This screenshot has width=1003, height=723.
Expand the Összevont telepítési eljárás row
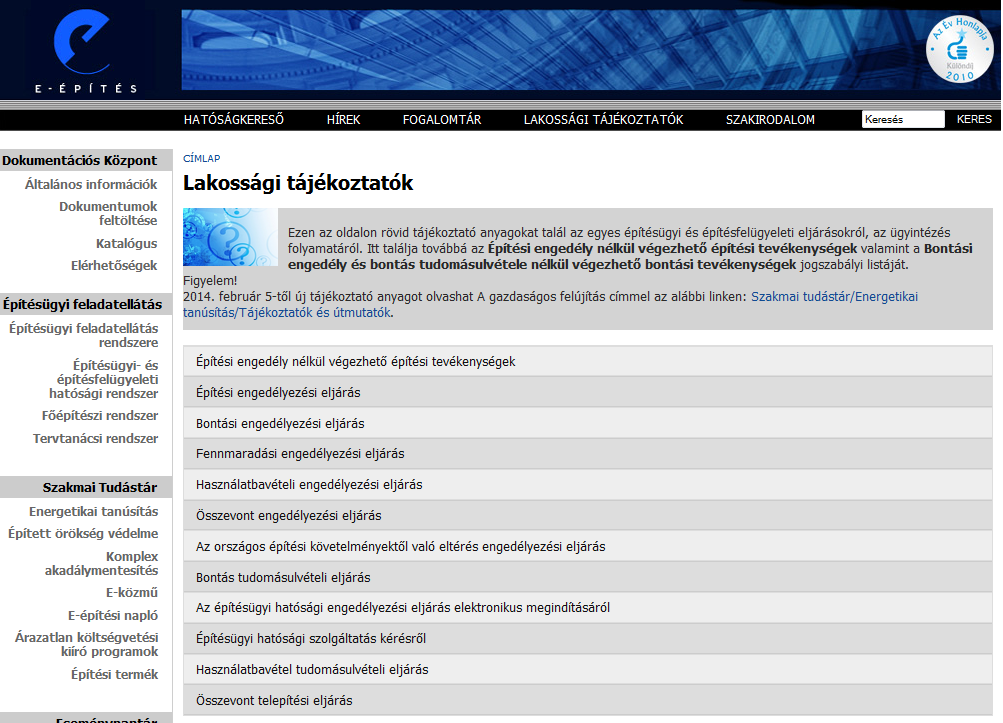tap(587, 701)
